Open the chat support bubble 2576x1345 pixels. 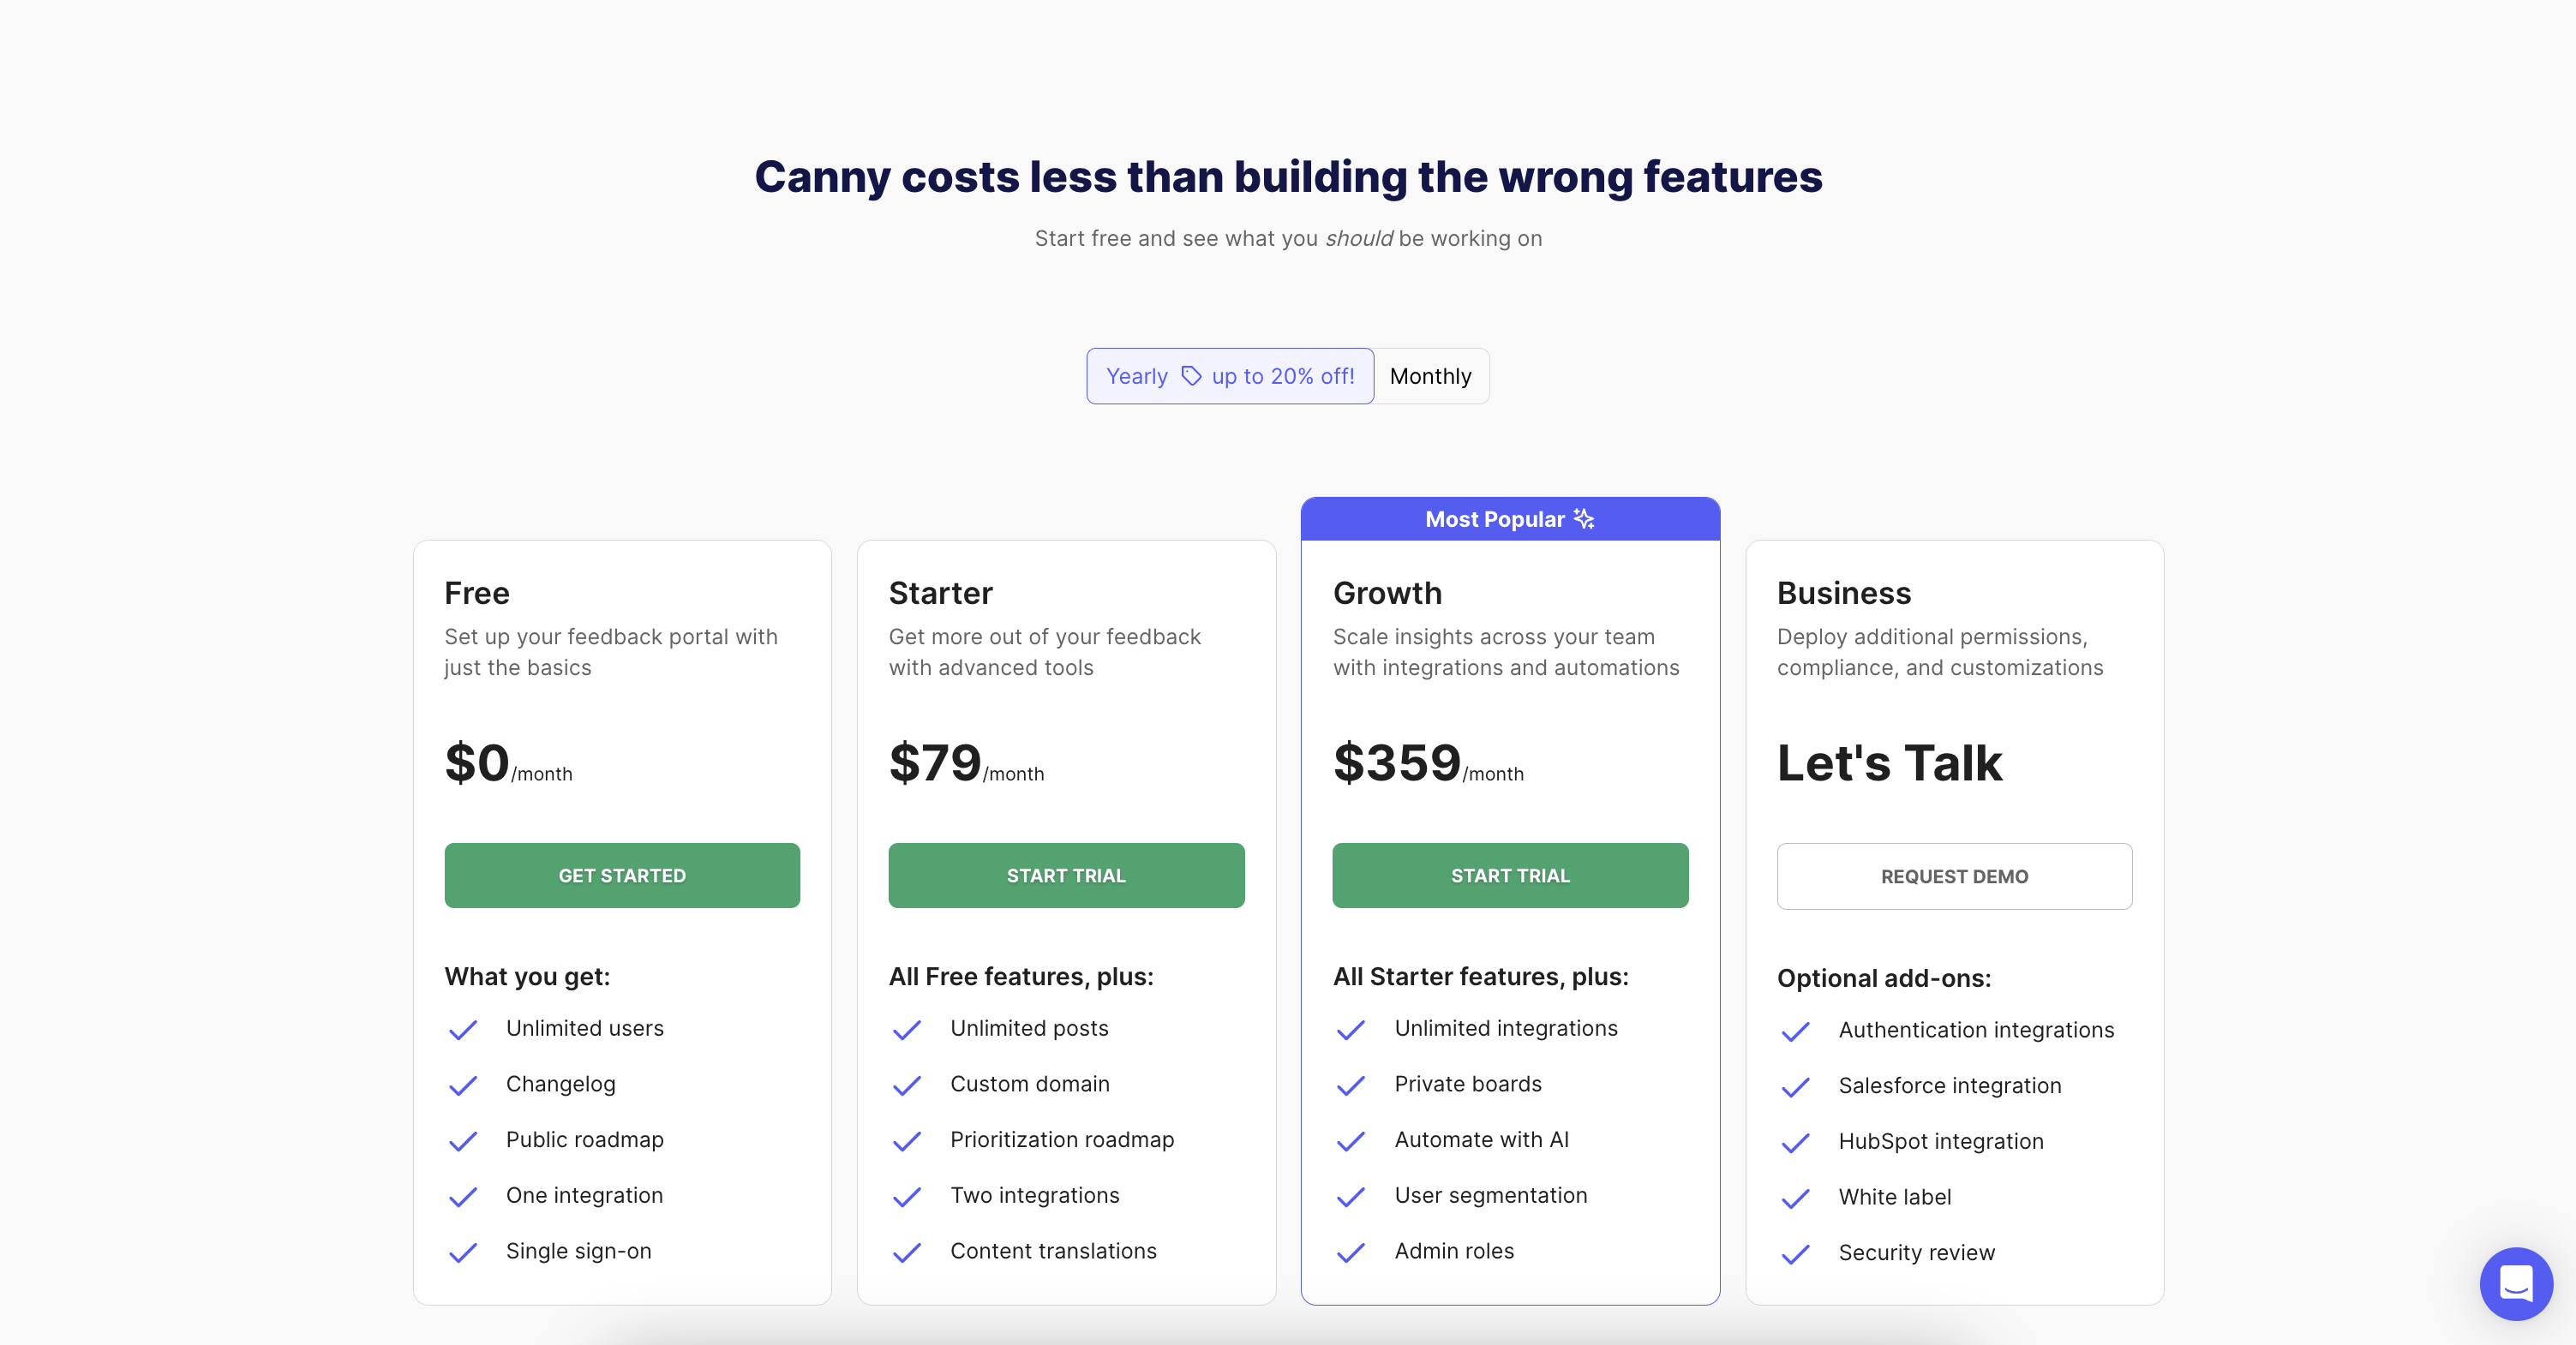click(2516, 1284)
